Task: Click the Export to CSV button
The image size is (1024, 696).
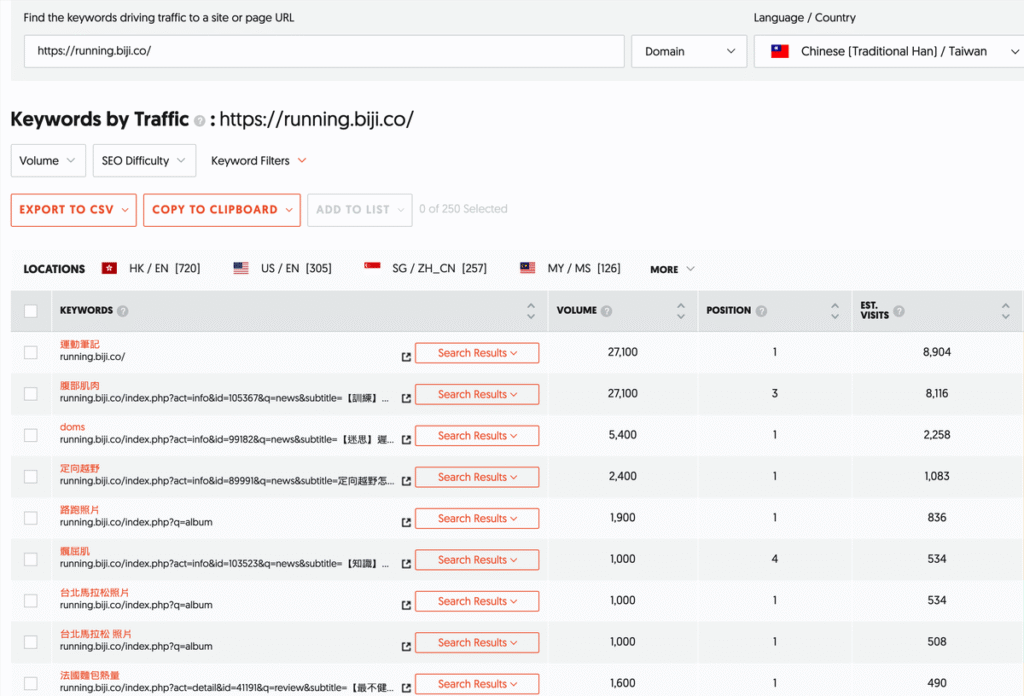Action: (x=74, y=210)
